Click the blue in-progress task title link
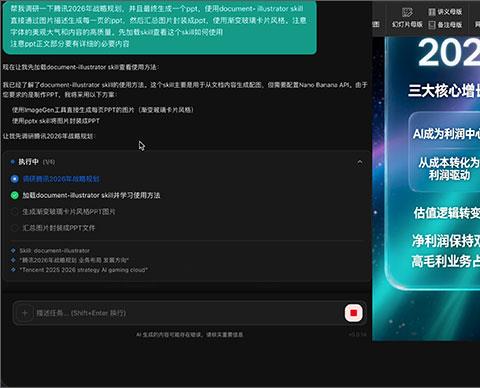 point(61,179)
